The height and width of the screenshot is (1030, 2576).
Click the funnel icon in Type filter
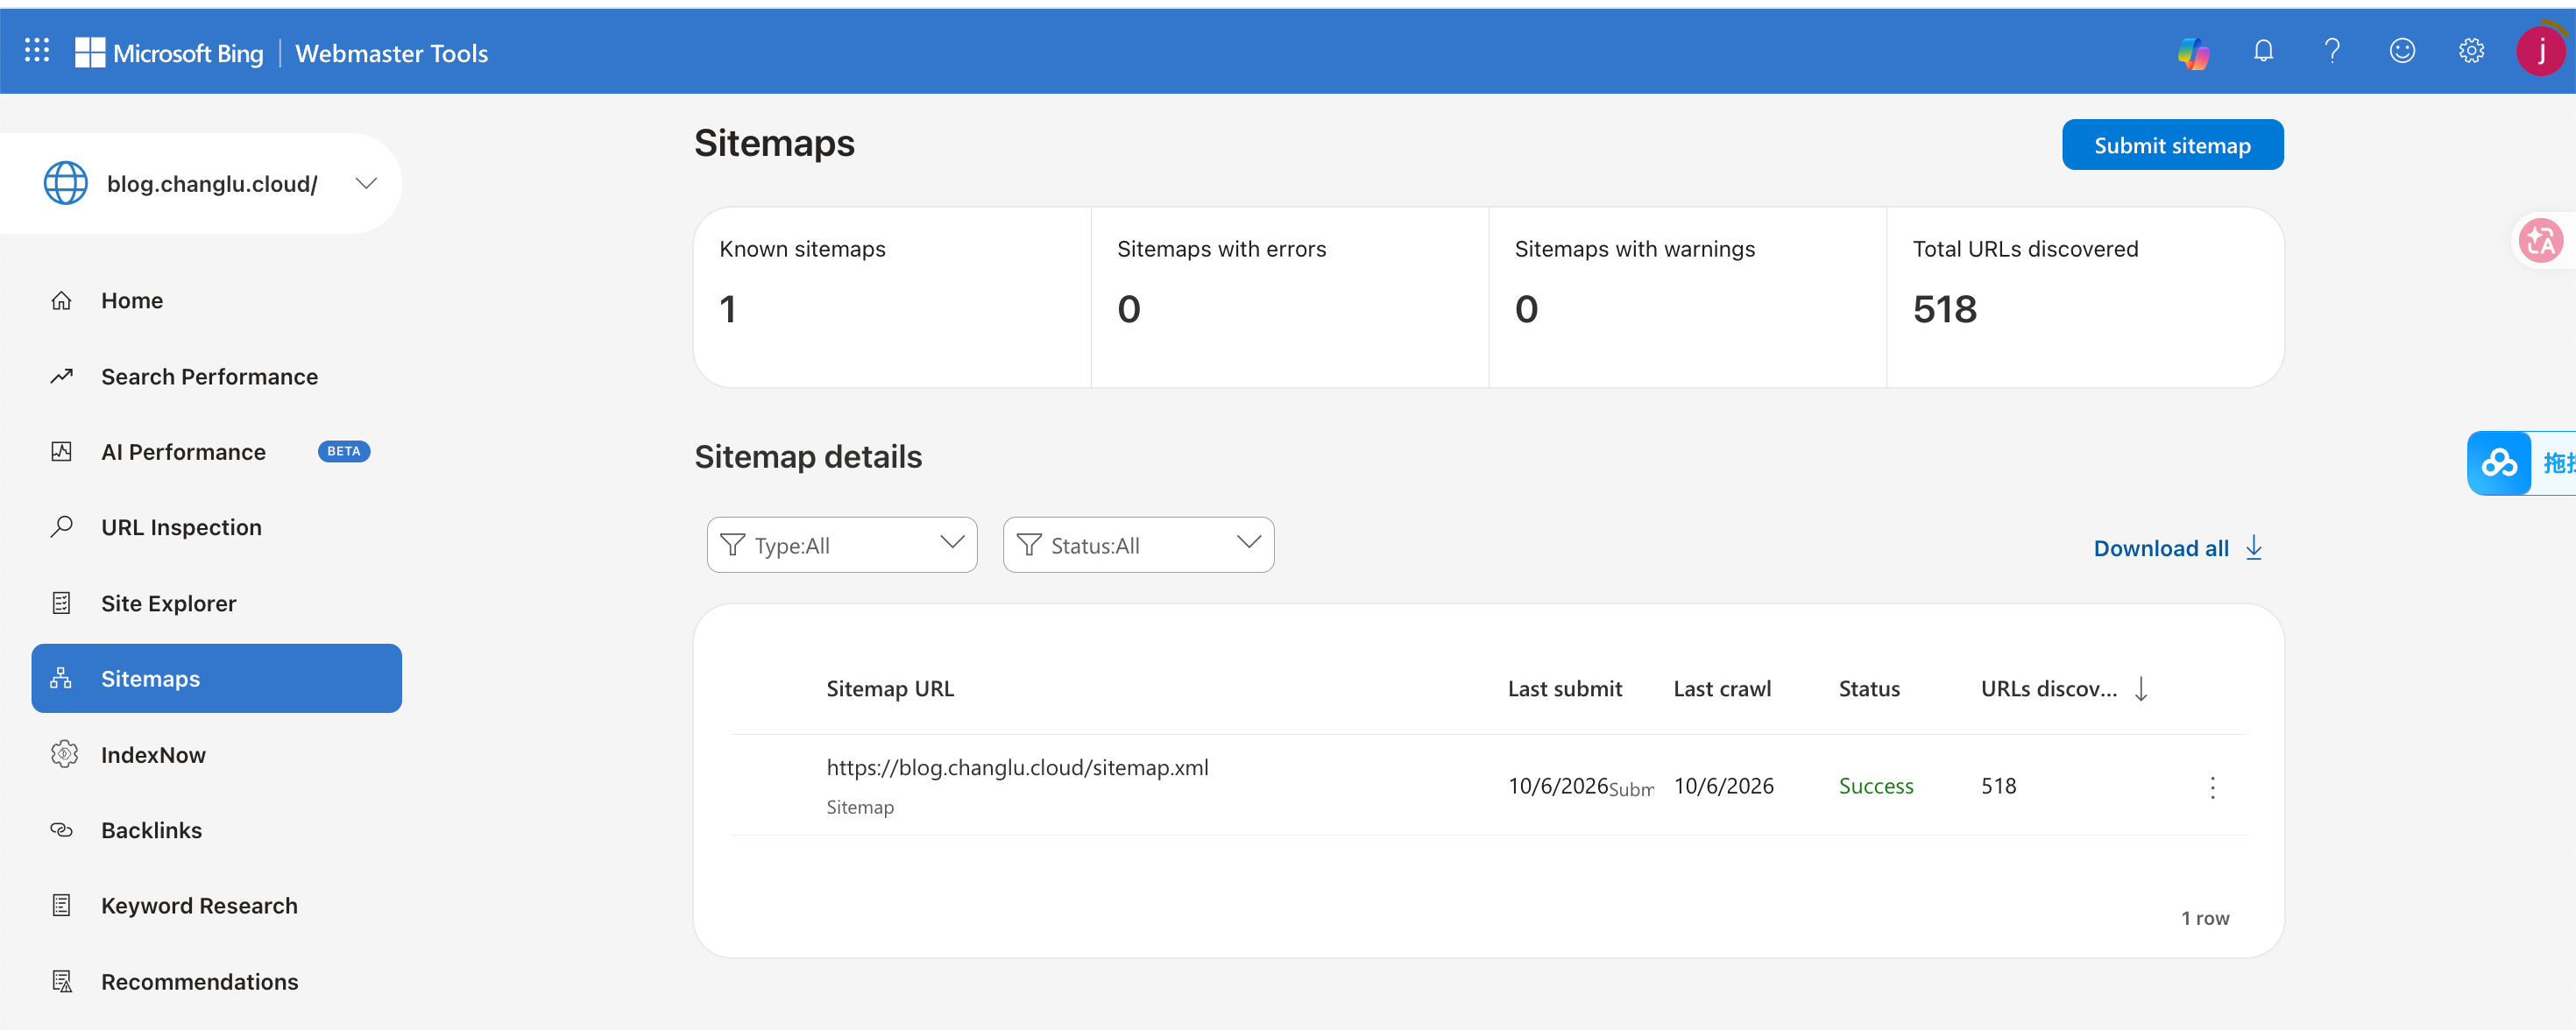click(733, 545)
